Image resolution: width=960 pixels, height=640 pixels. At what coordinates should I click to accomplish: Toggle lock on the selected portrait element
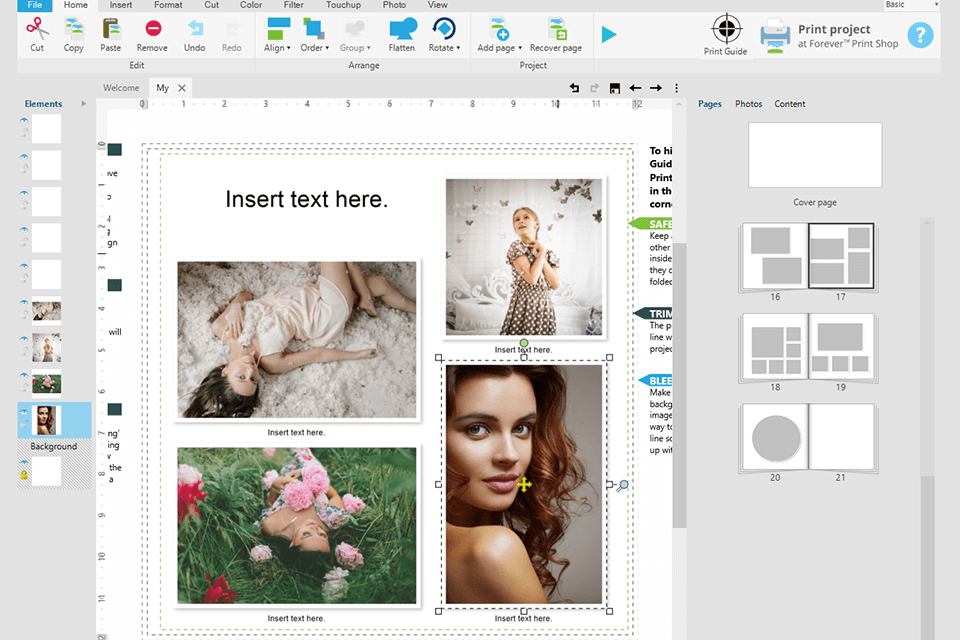(24, 424)
